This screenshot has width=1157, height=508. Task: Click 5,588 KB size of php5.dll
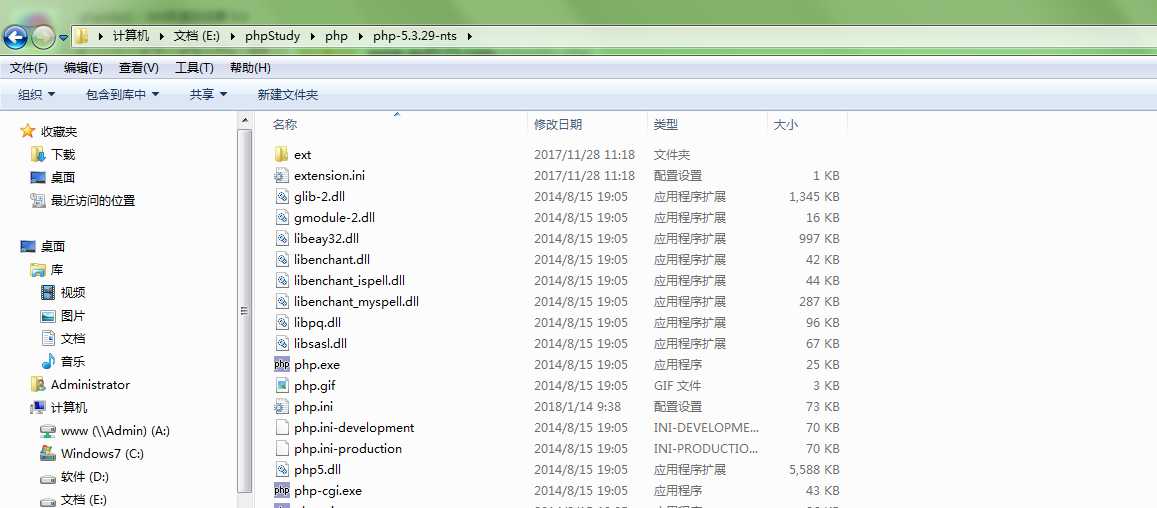(814, 470)
